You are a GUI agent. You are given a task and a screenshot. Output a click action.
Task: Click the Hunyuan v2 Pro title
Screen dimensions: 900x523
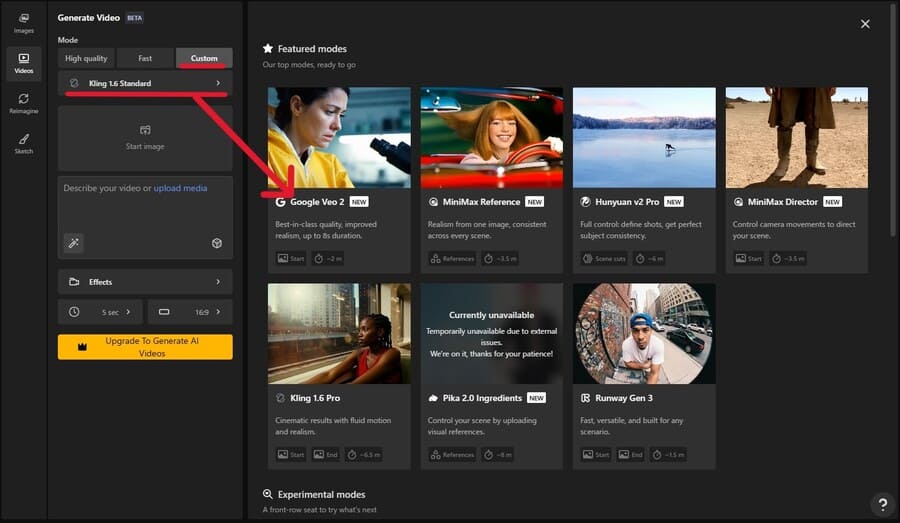coord(627,202)
